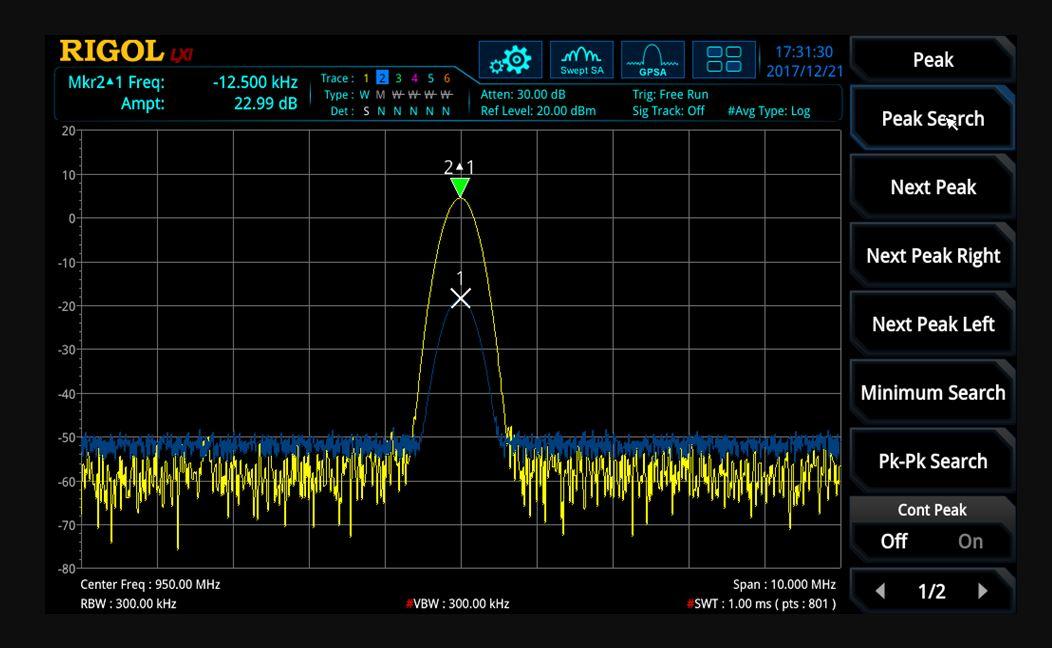The image size is (1052, 648).
Task: Switch to GPSA mode via its icon
Action: click(x=652, y=59)
